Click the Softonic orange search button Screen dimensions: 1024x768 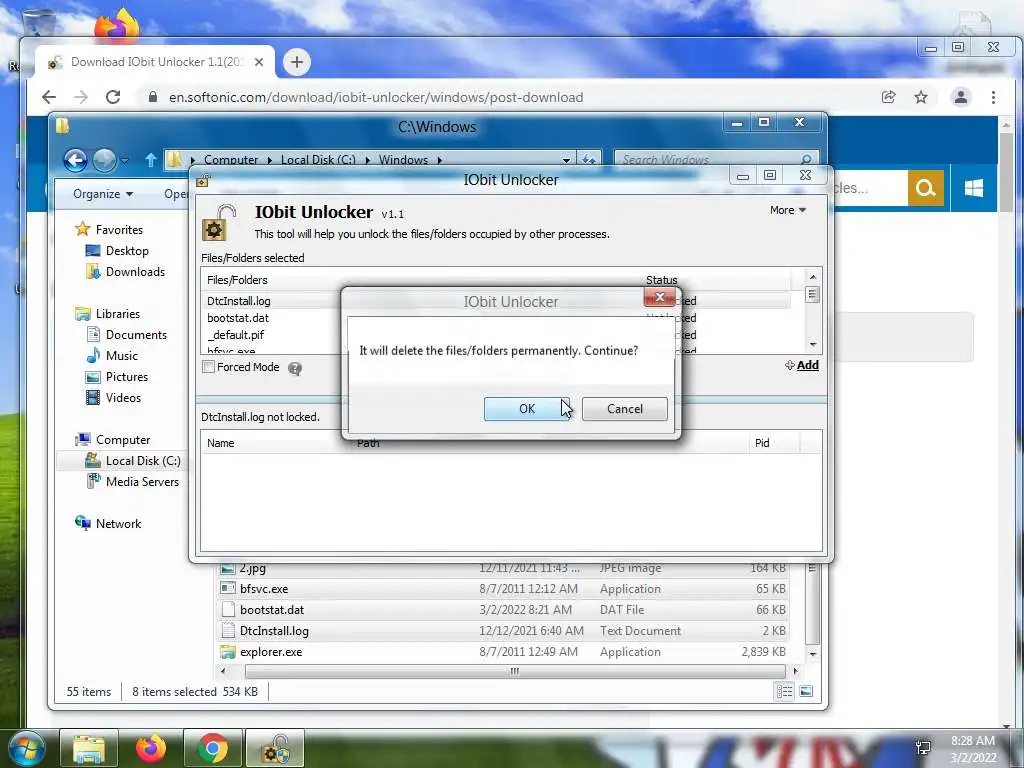point(925,188)
